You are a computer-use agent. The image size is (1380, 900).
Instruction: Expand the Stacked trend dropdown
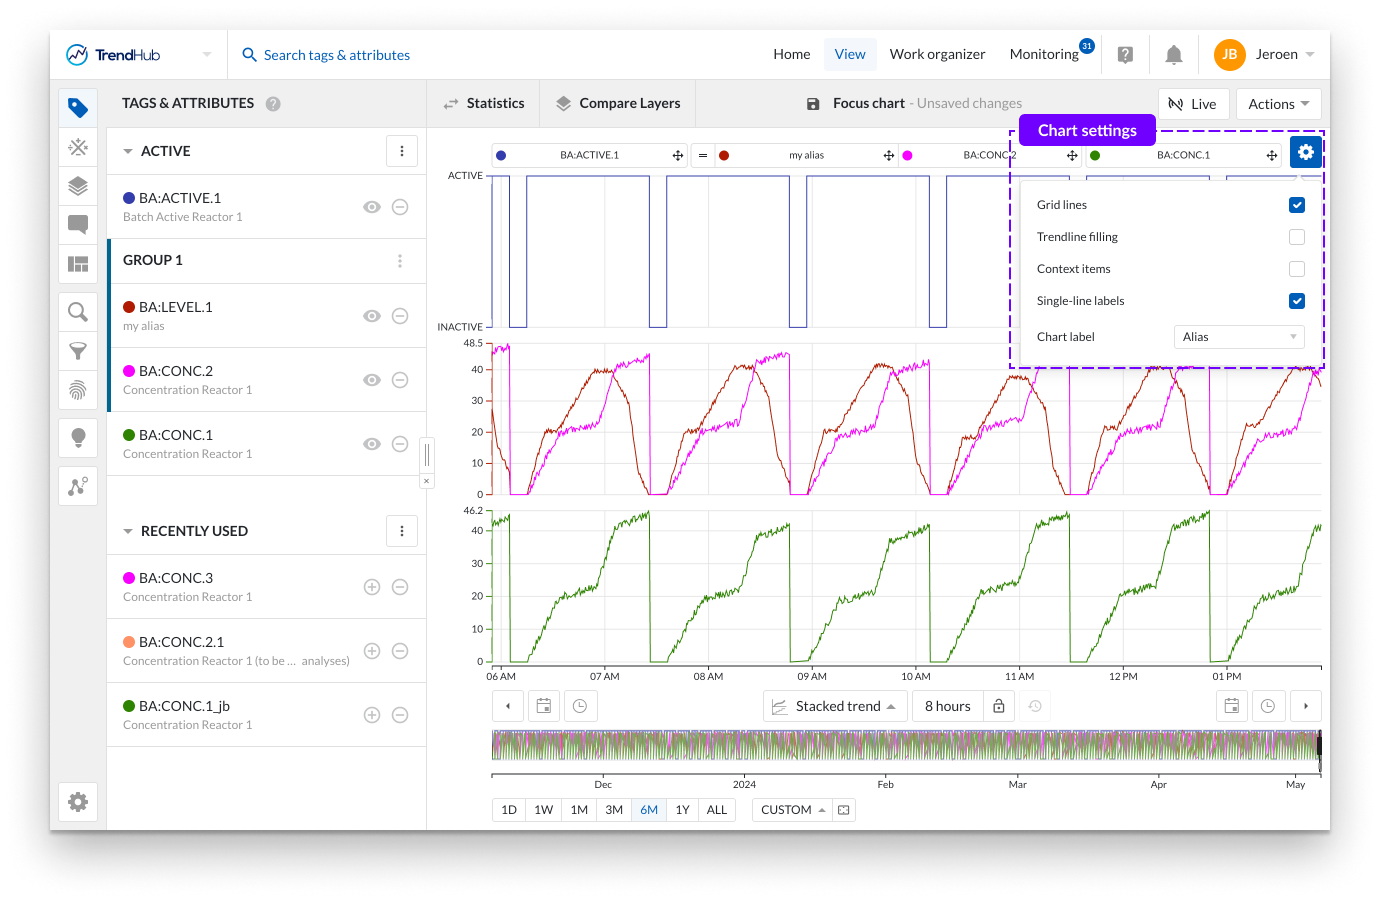pyautogui.click(x=836, y=706)
